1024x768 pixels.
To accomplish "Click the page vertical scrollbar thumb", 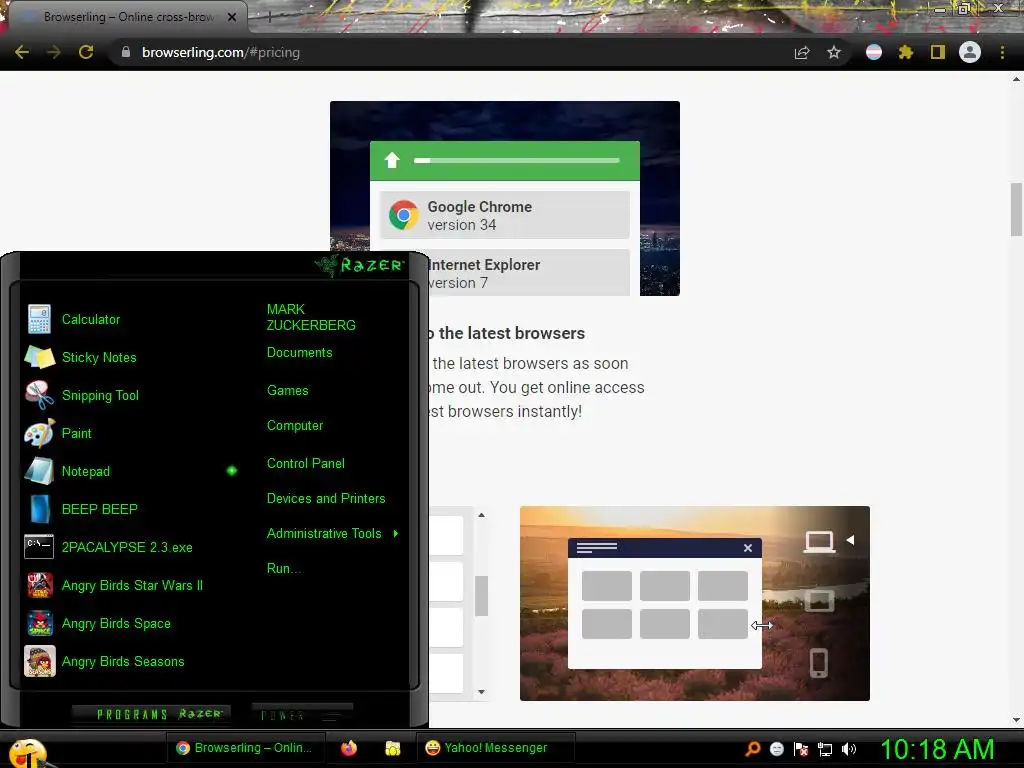I will (1016, 209).
